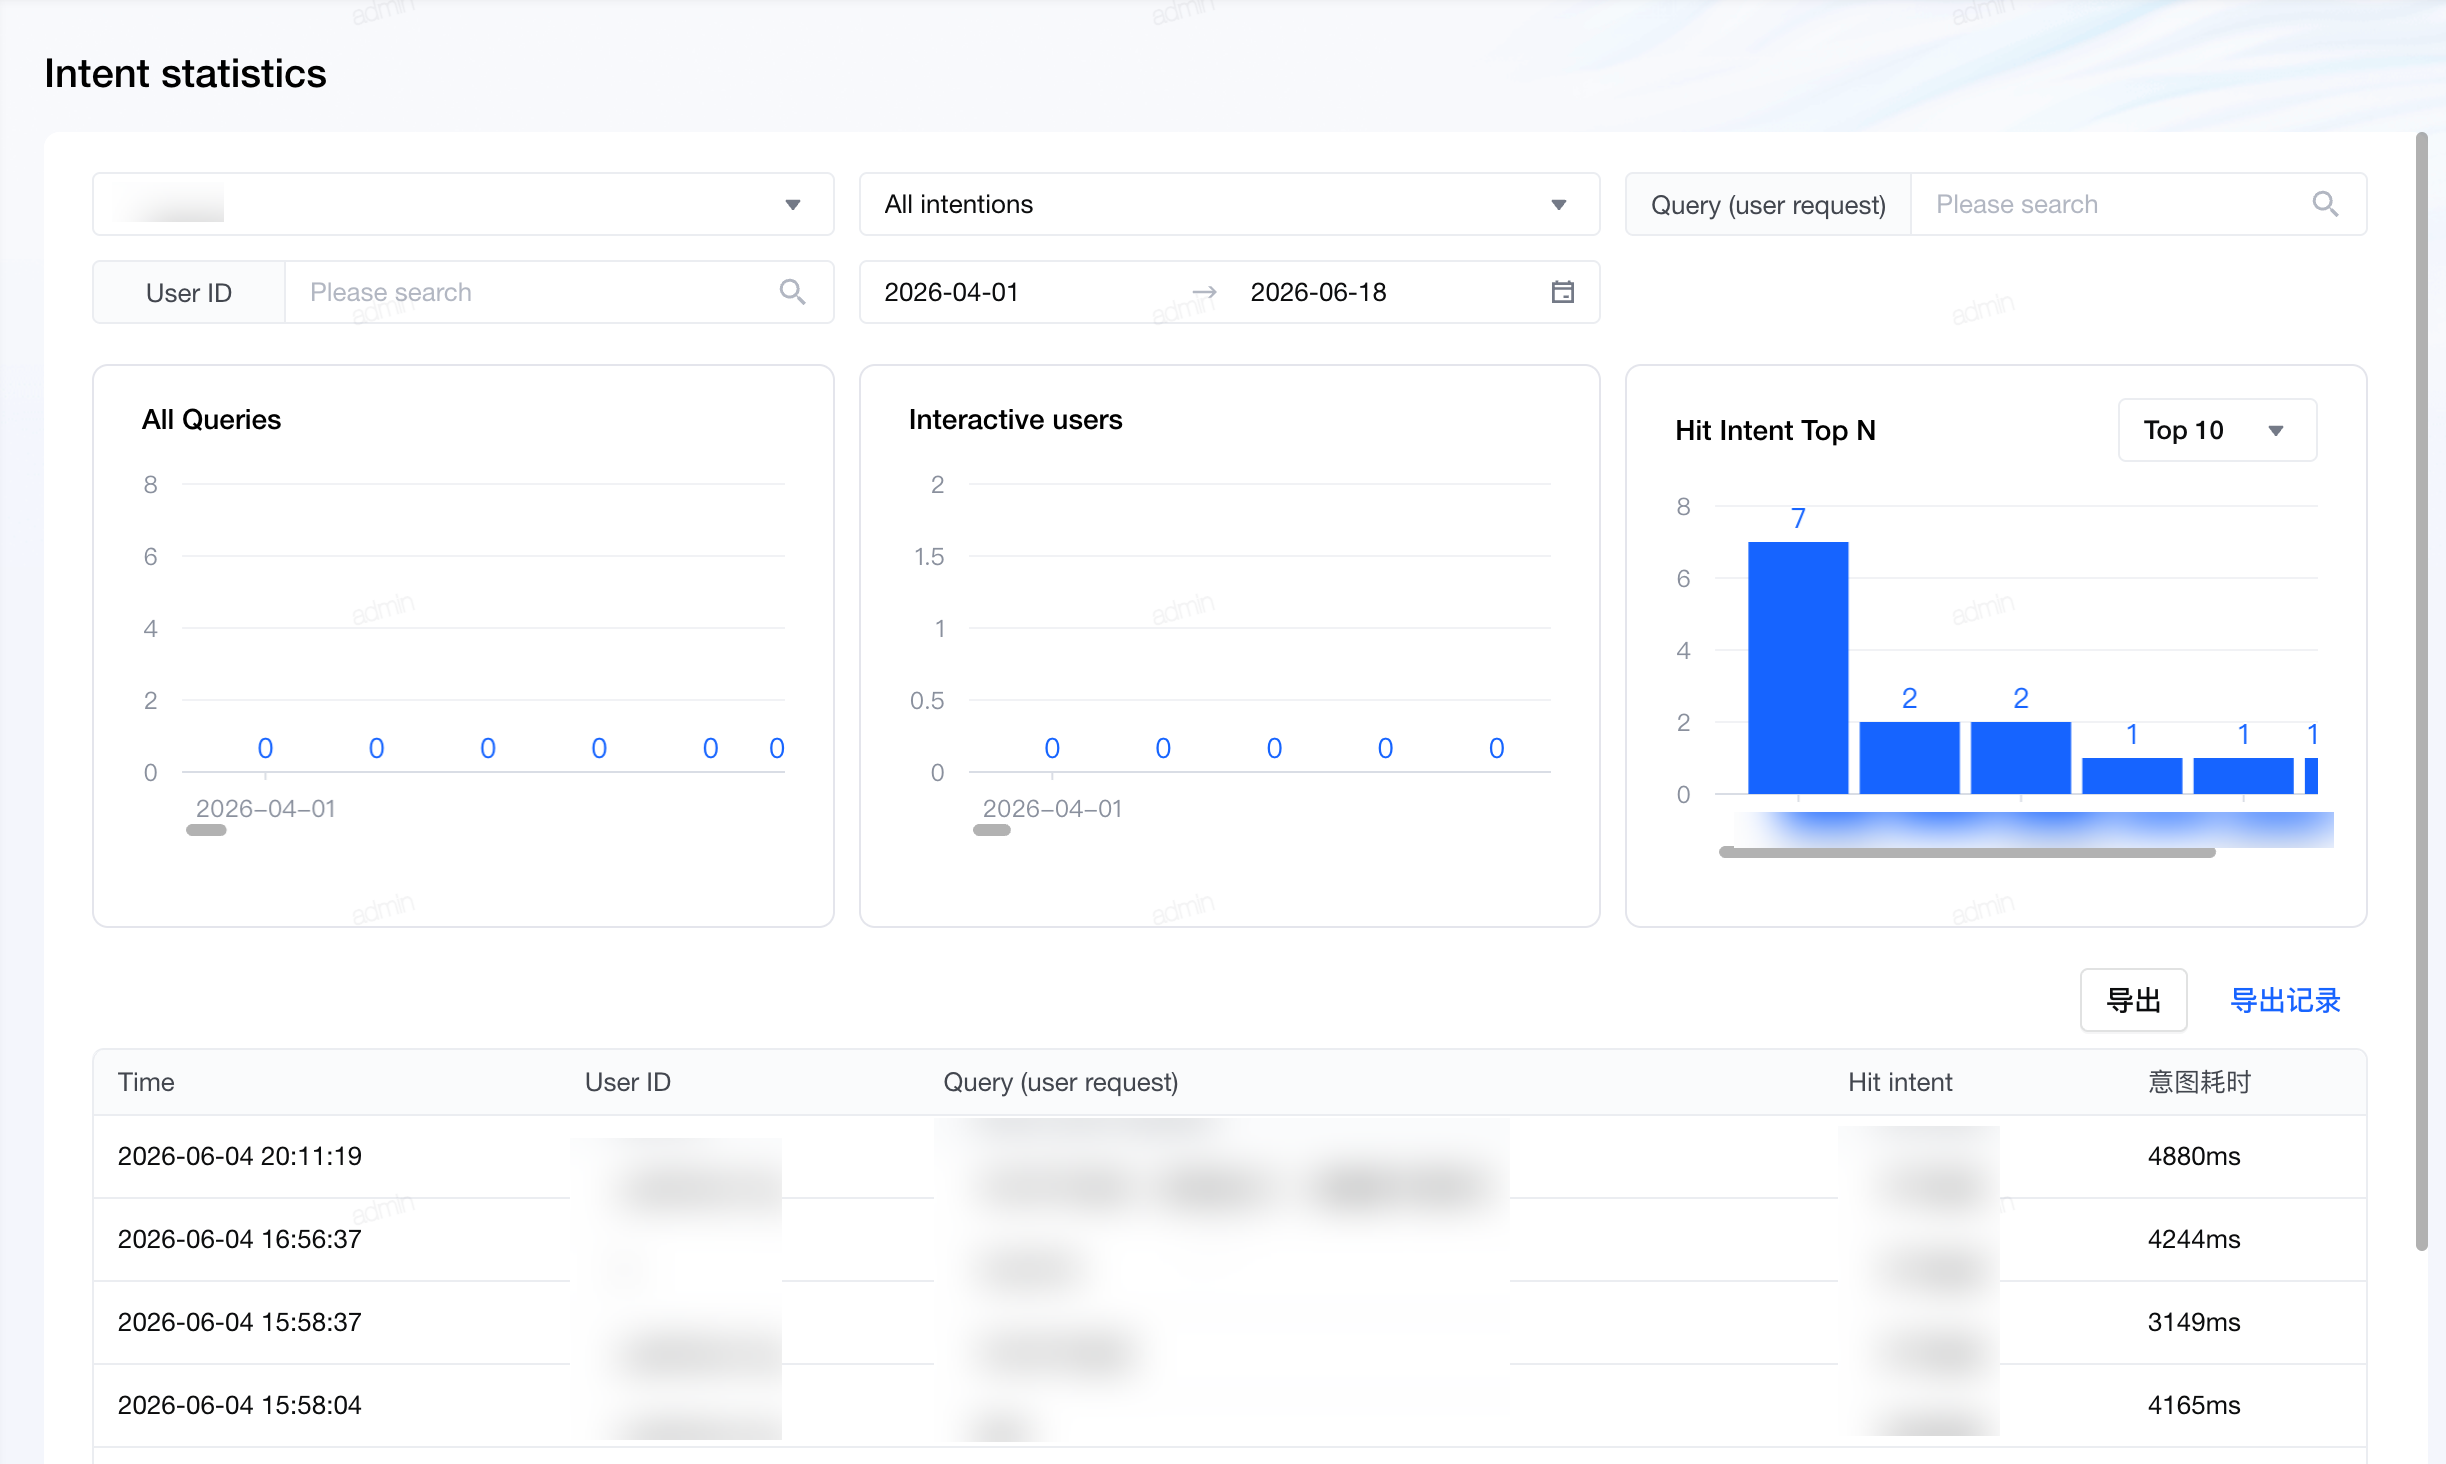Select the start date 2026-04-01 field
The height and width of the screenshot is (1464, 2446).
pos(1020,292)
